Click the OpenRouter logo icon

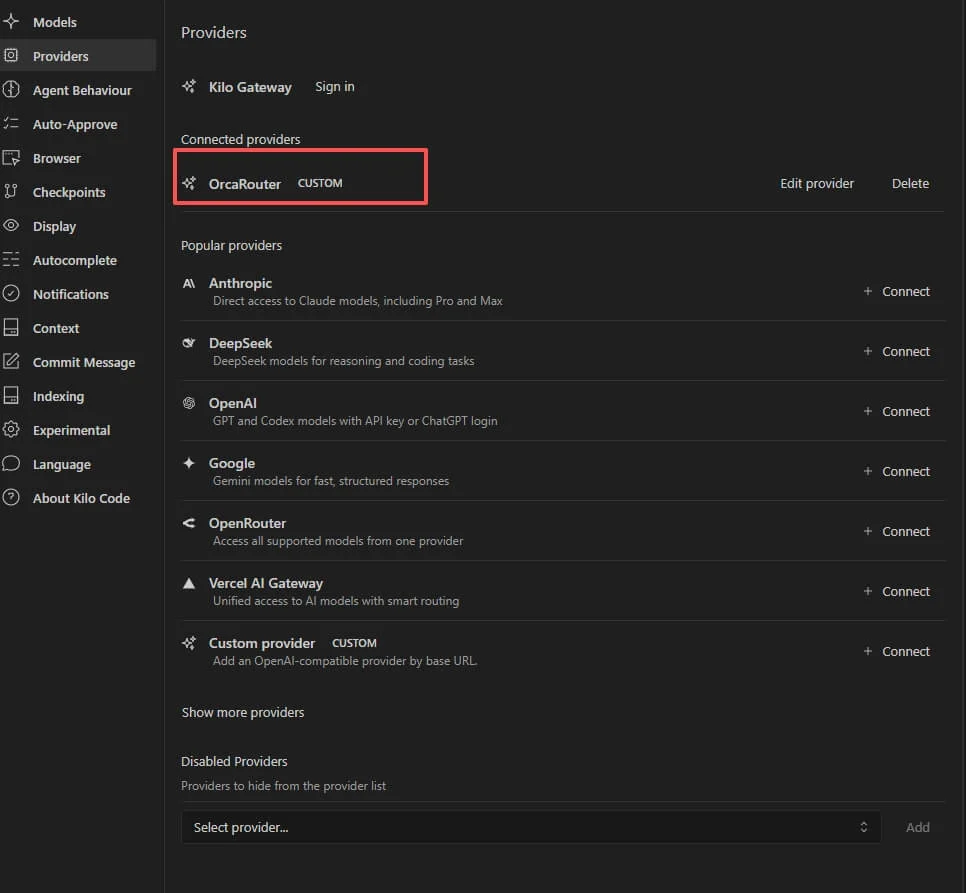(189, 523)
